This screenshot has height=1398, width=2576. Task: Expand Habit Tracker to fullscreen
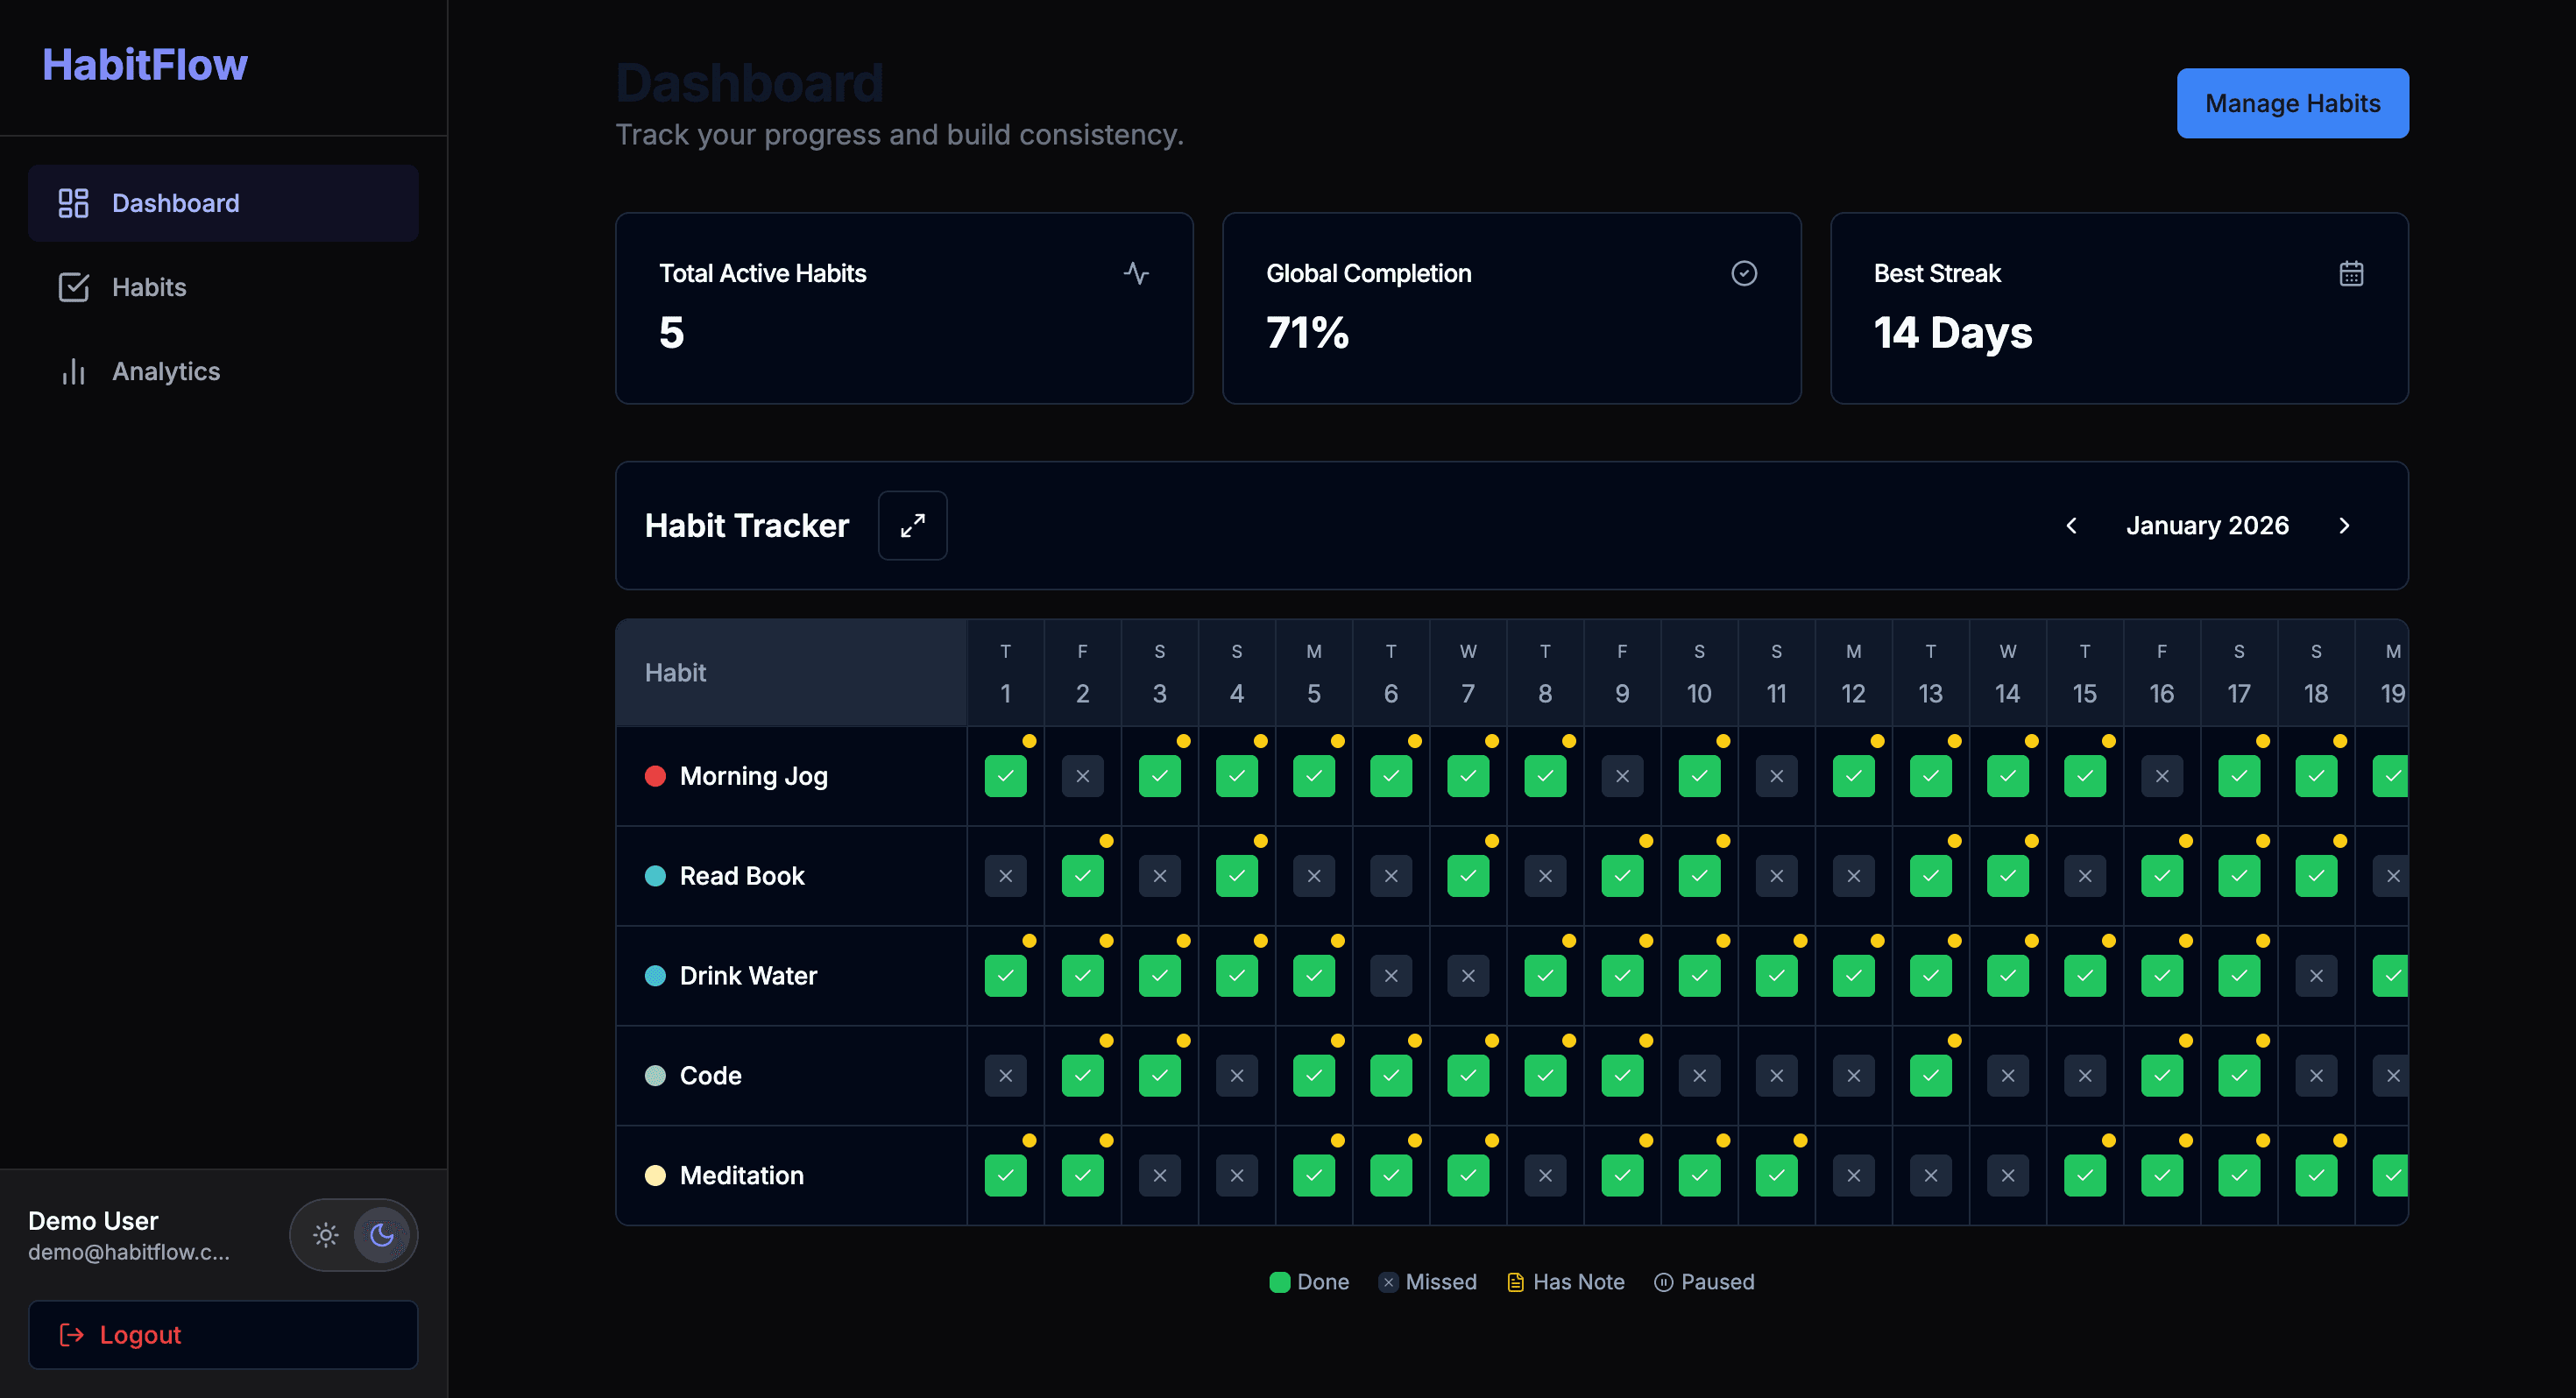(912, 525)
